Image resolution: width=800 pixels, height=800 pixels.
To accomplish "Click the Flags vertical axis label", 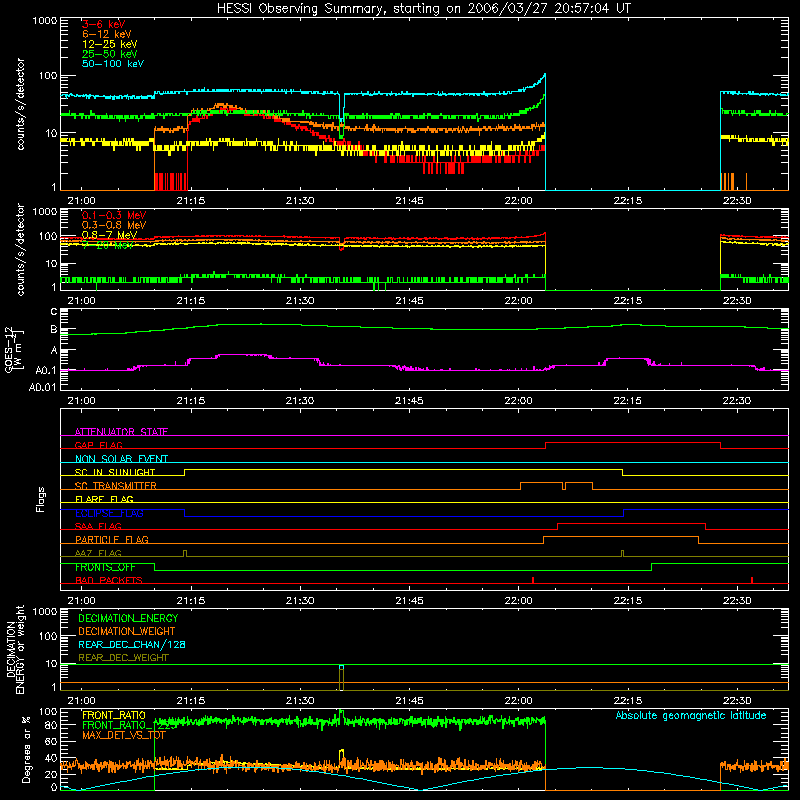I will point(41,499).
